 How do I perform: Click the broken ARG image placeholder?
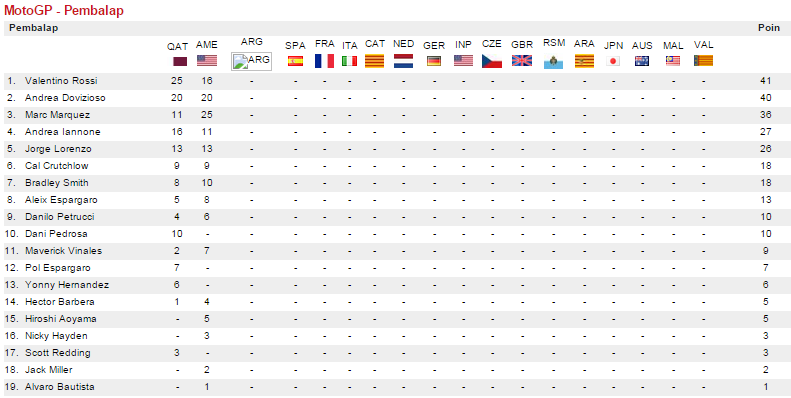point(251,61)
